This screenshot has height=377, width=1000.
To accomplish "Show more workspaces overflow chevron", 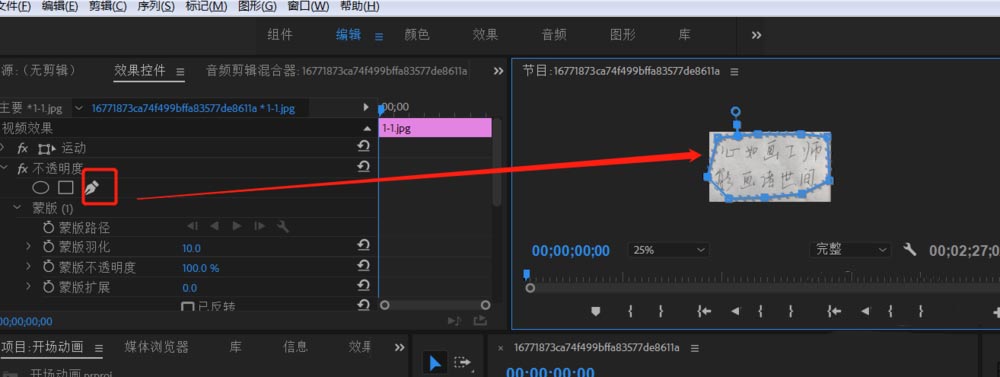I will tap(756, 35).
